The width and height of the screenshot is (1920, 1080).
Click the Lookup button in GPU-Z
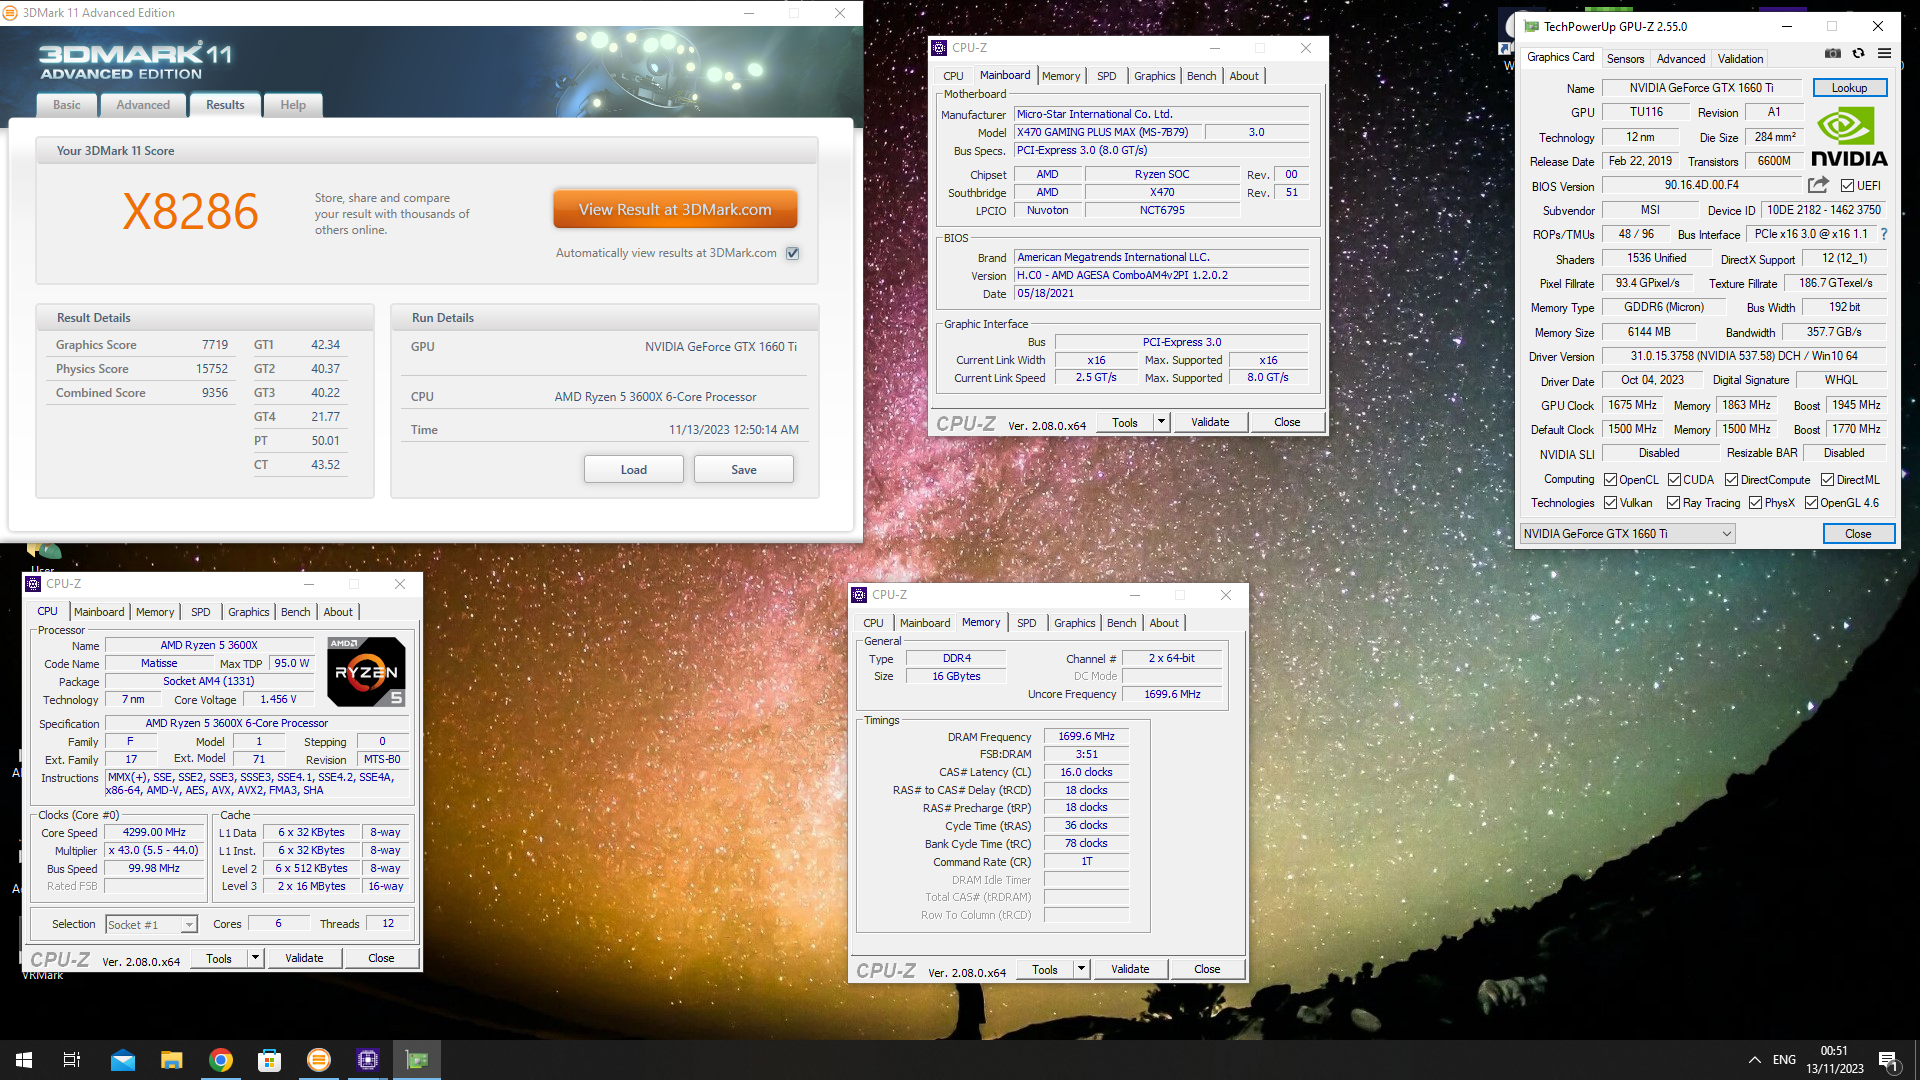coord(1849,88)
